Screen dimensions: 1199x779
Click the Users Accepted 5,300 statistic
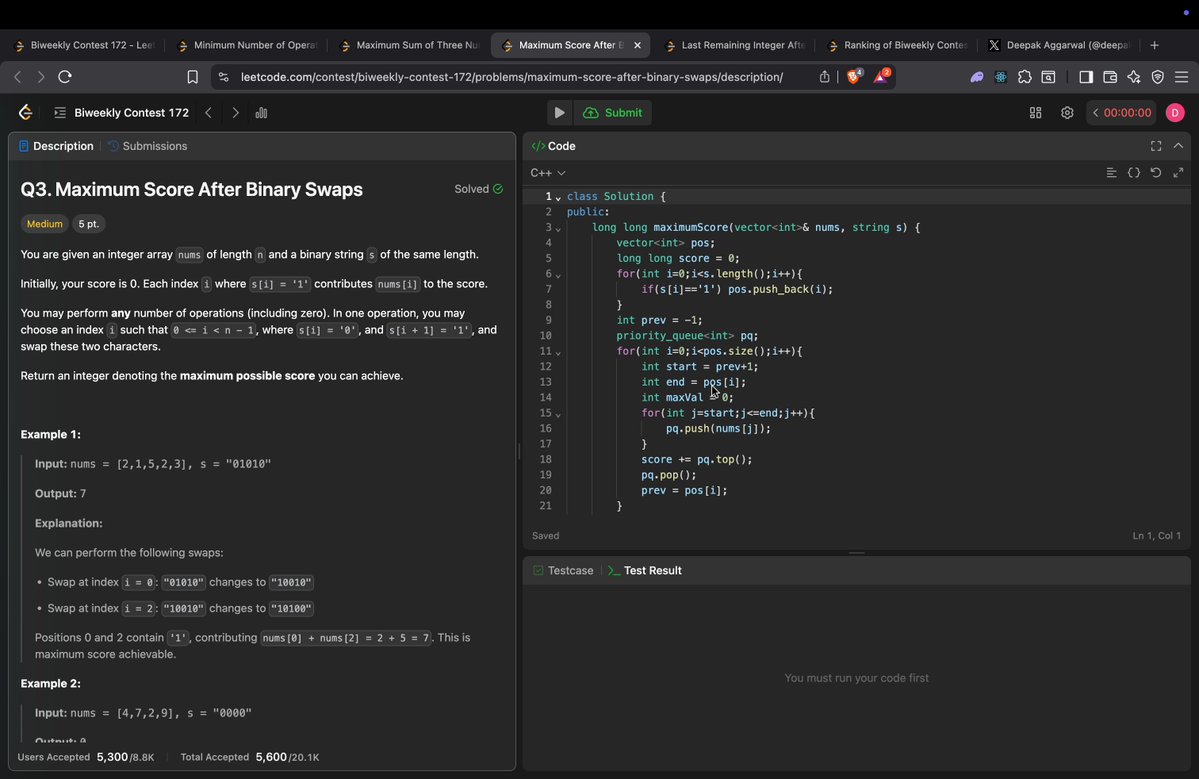click(86, 757)
